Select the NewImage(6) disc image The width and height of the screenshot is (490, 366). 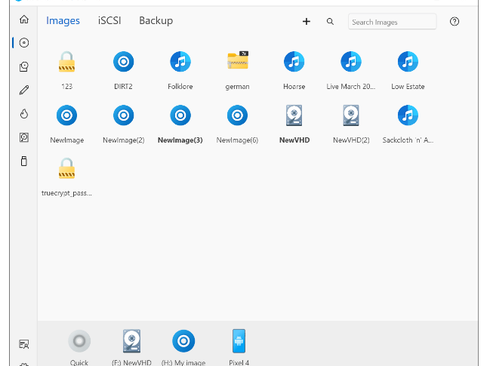[x=237, y=124]
